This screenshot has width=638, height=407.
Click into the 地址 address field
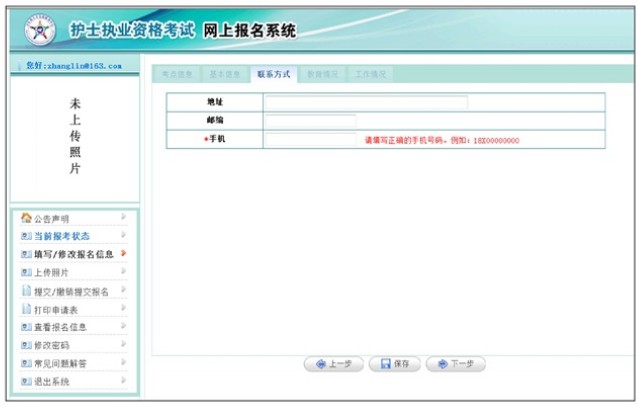(x=366, y=102)
